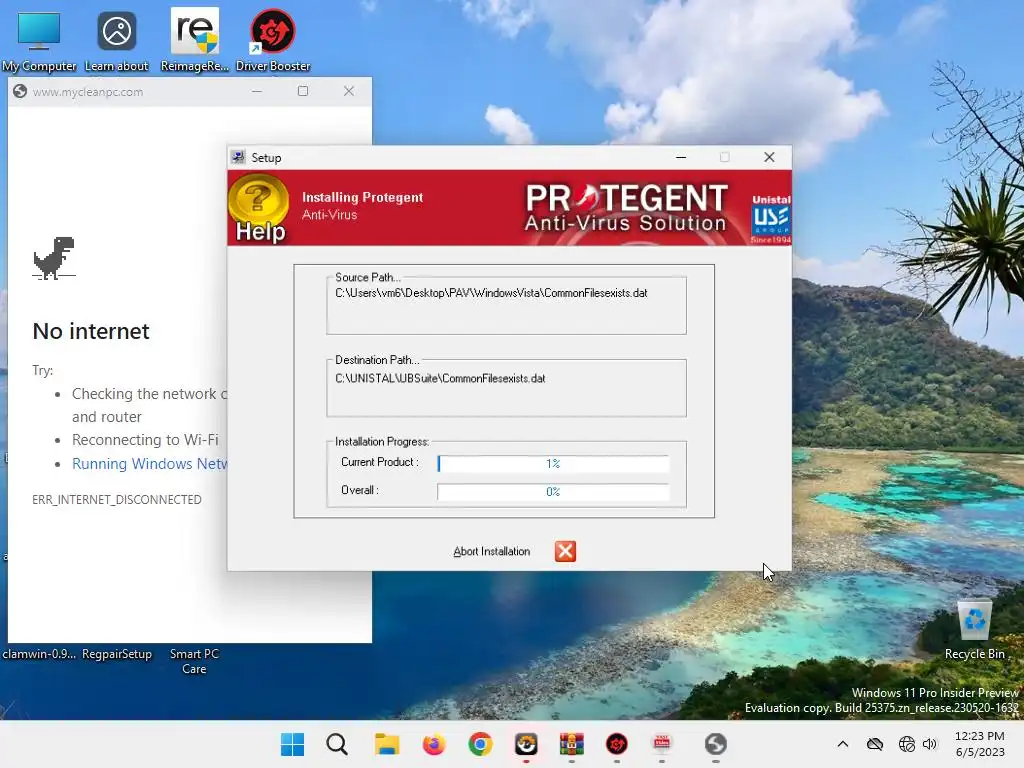
Task: Open Learn about desktop icon
Action: click(117, 40)
